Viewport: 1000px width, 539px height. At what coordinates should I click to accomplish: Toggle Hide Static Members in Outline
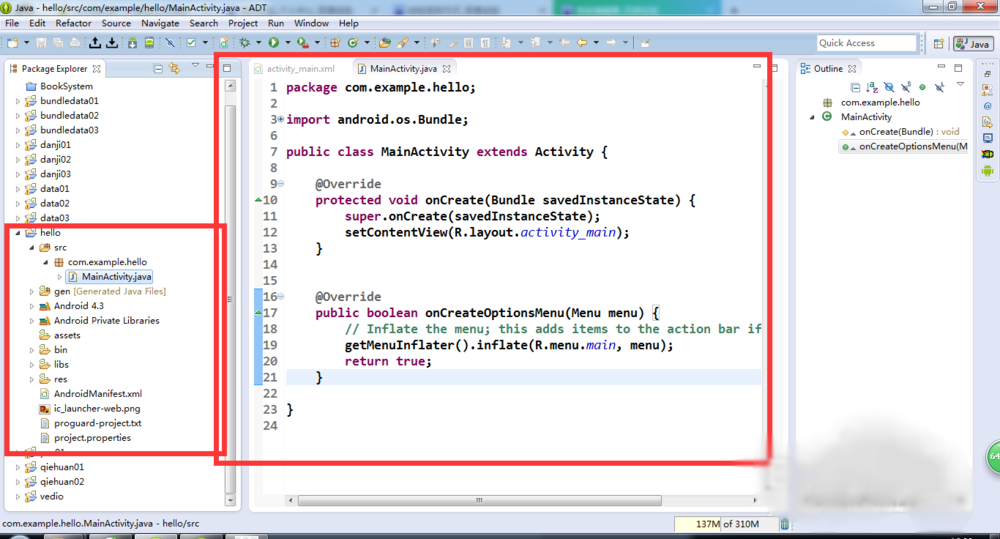point(906,87)
